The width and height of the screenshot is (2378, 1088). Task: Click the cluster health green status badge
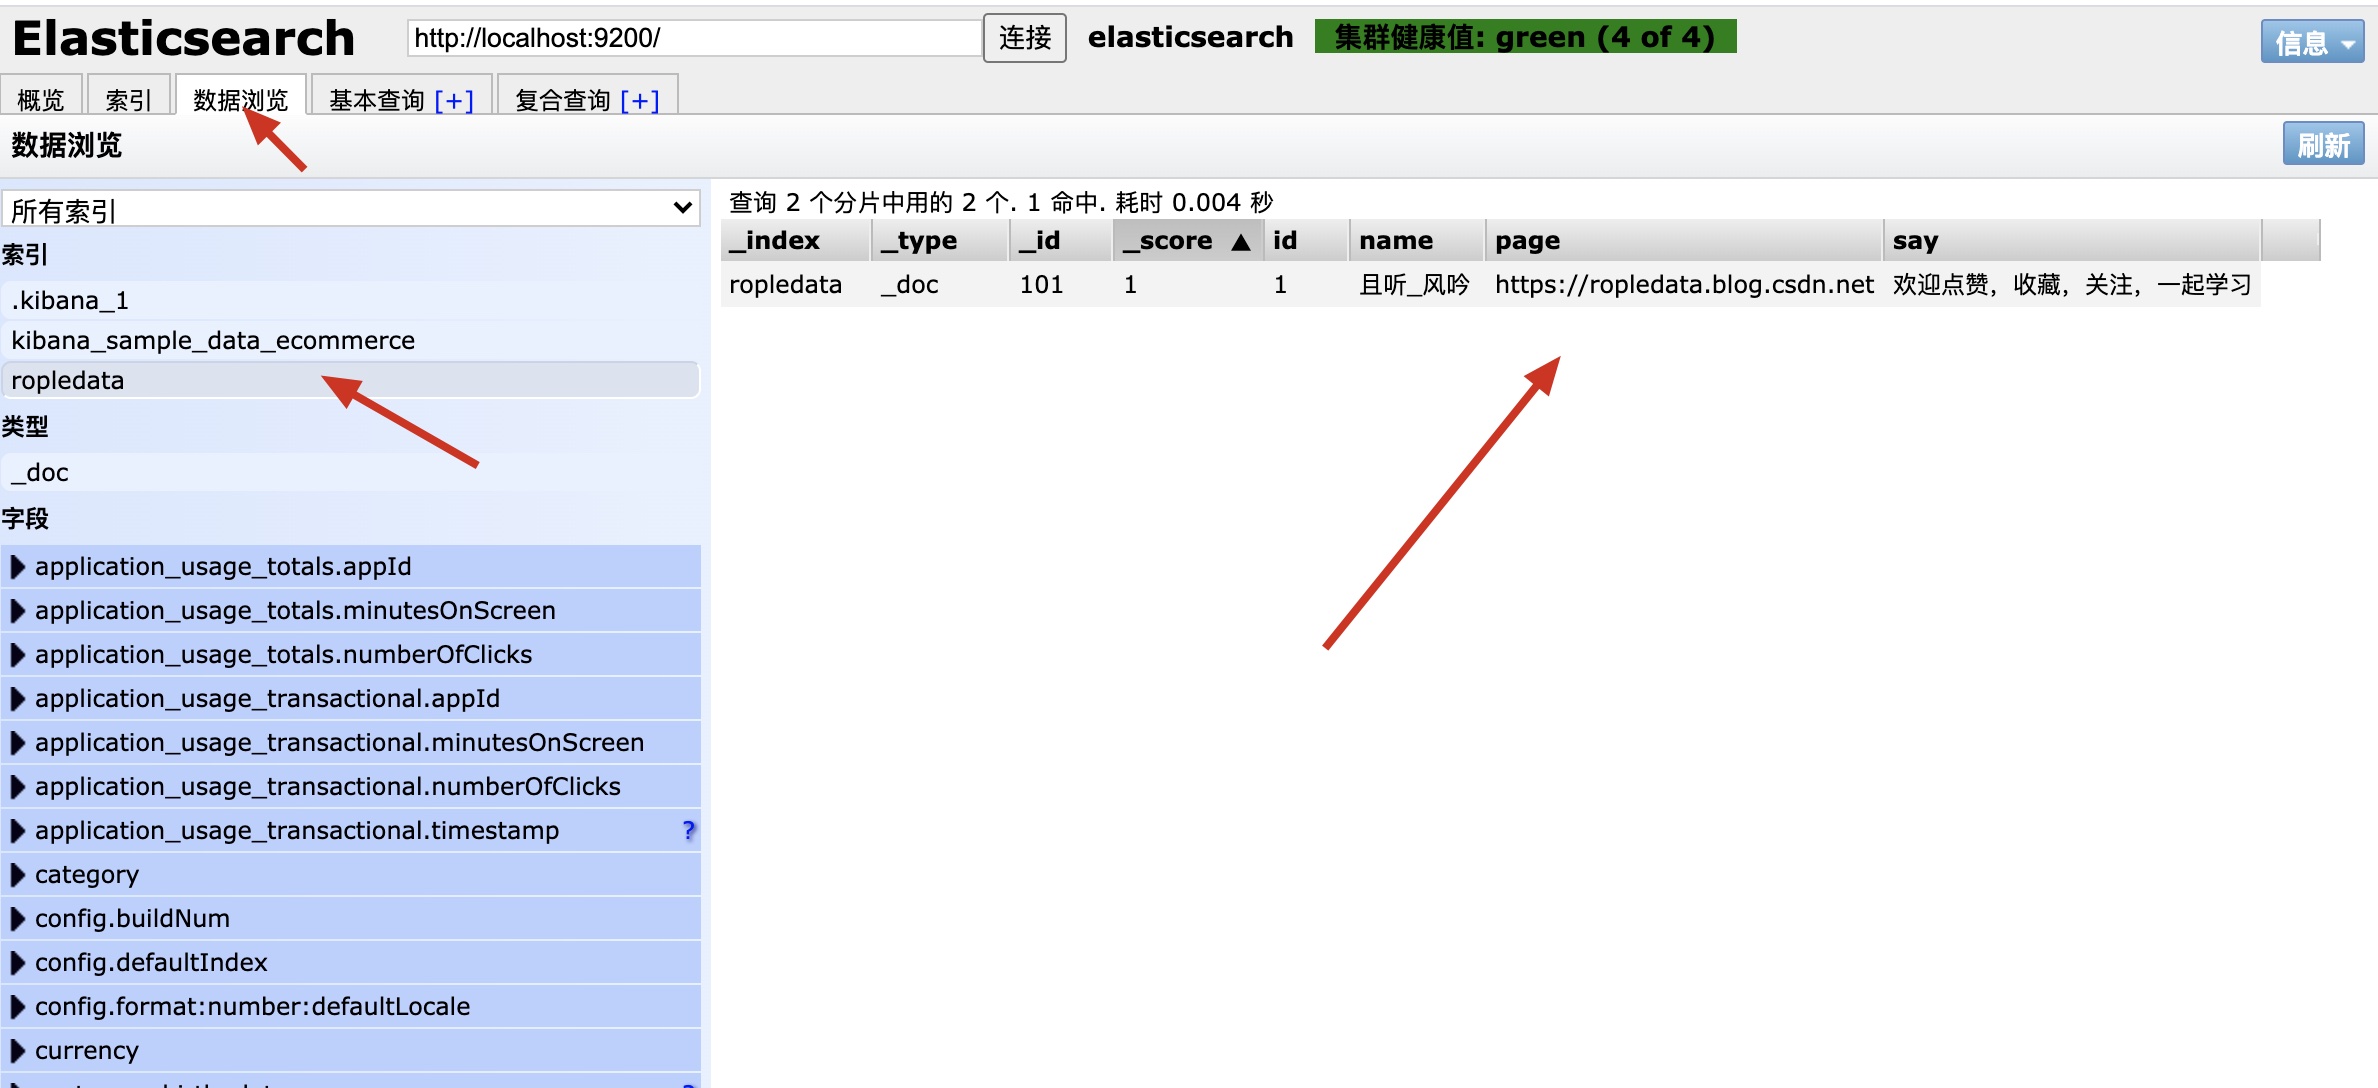pyautogui.click(x=1525, y=37)
